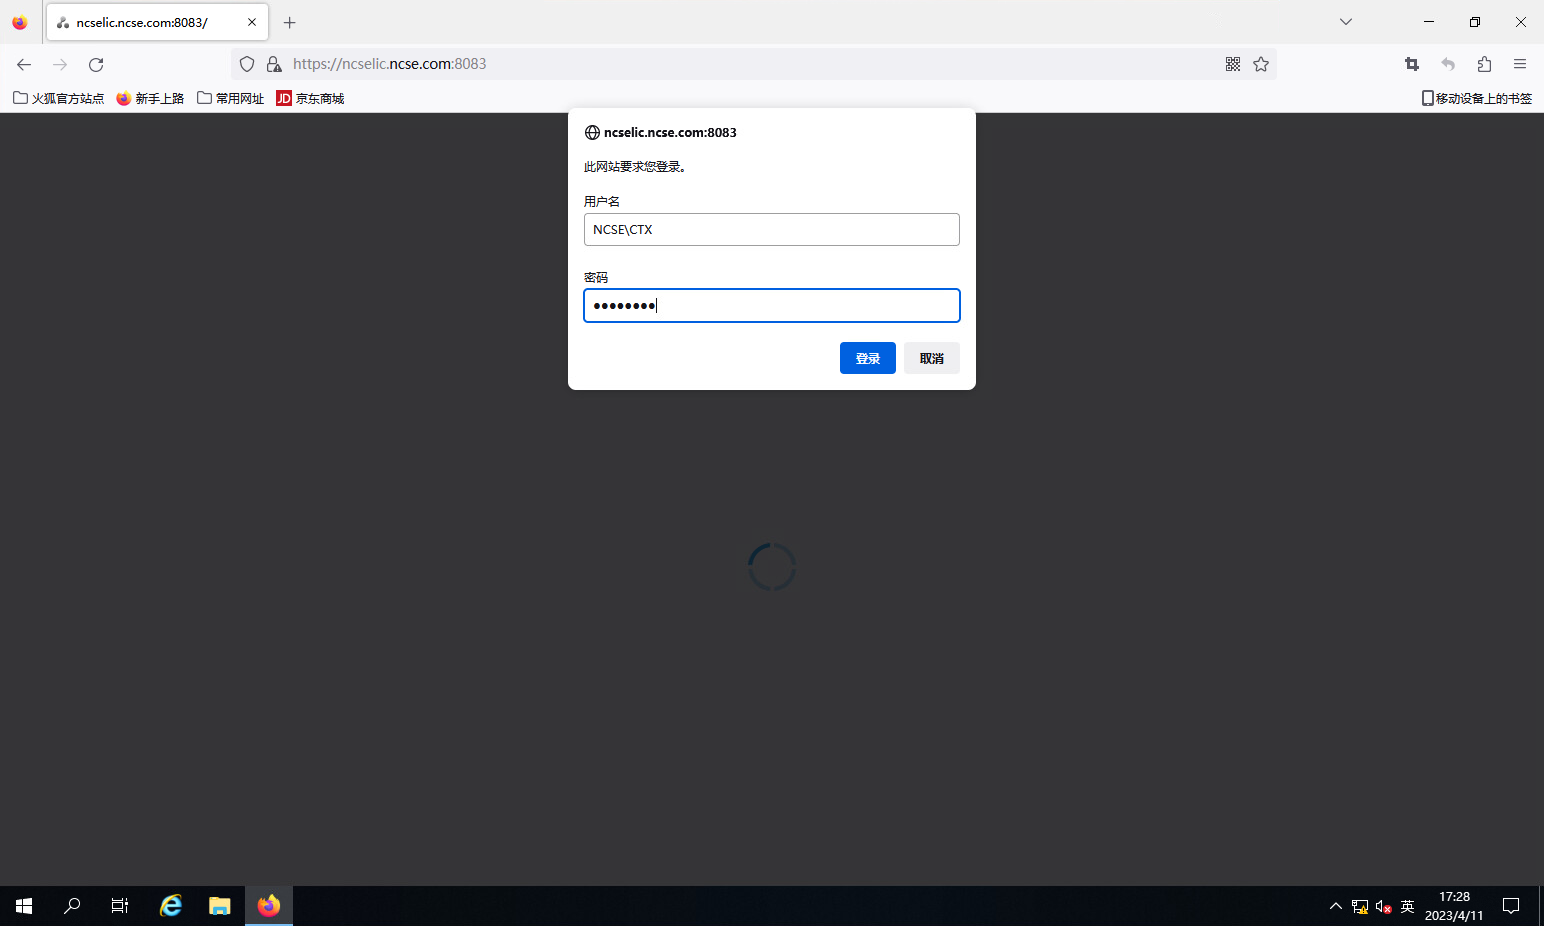Open a new browser tab
Image resolution: width=1544 pixels, height=926 pixels.
click(290, 22)
